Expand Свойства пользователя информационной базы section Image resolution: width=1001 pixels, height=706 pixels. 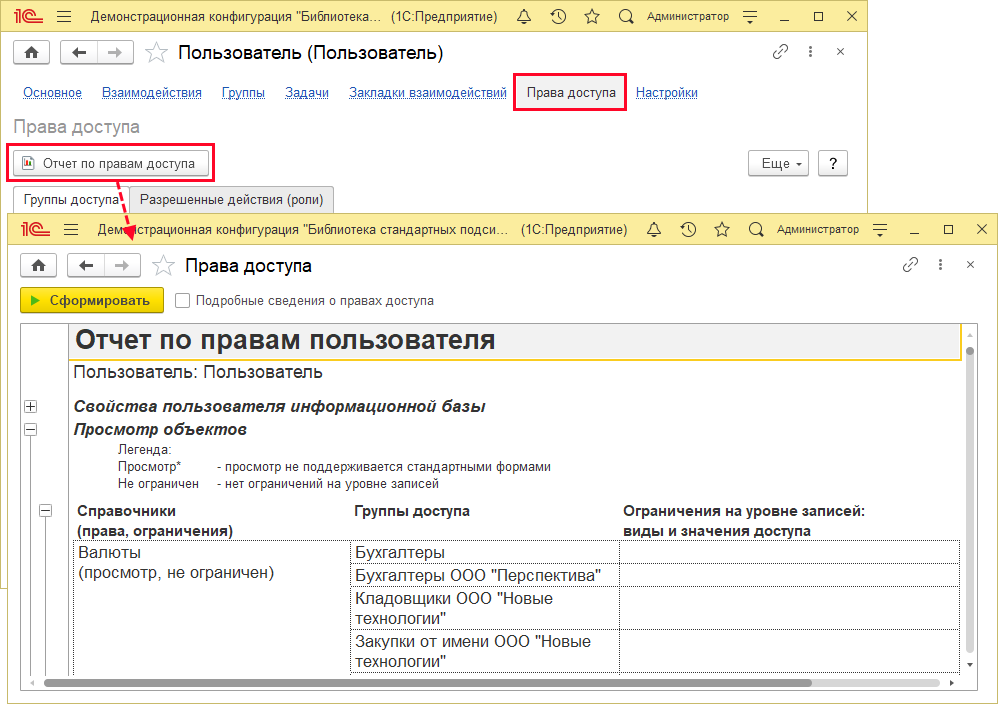coord(30,407)
